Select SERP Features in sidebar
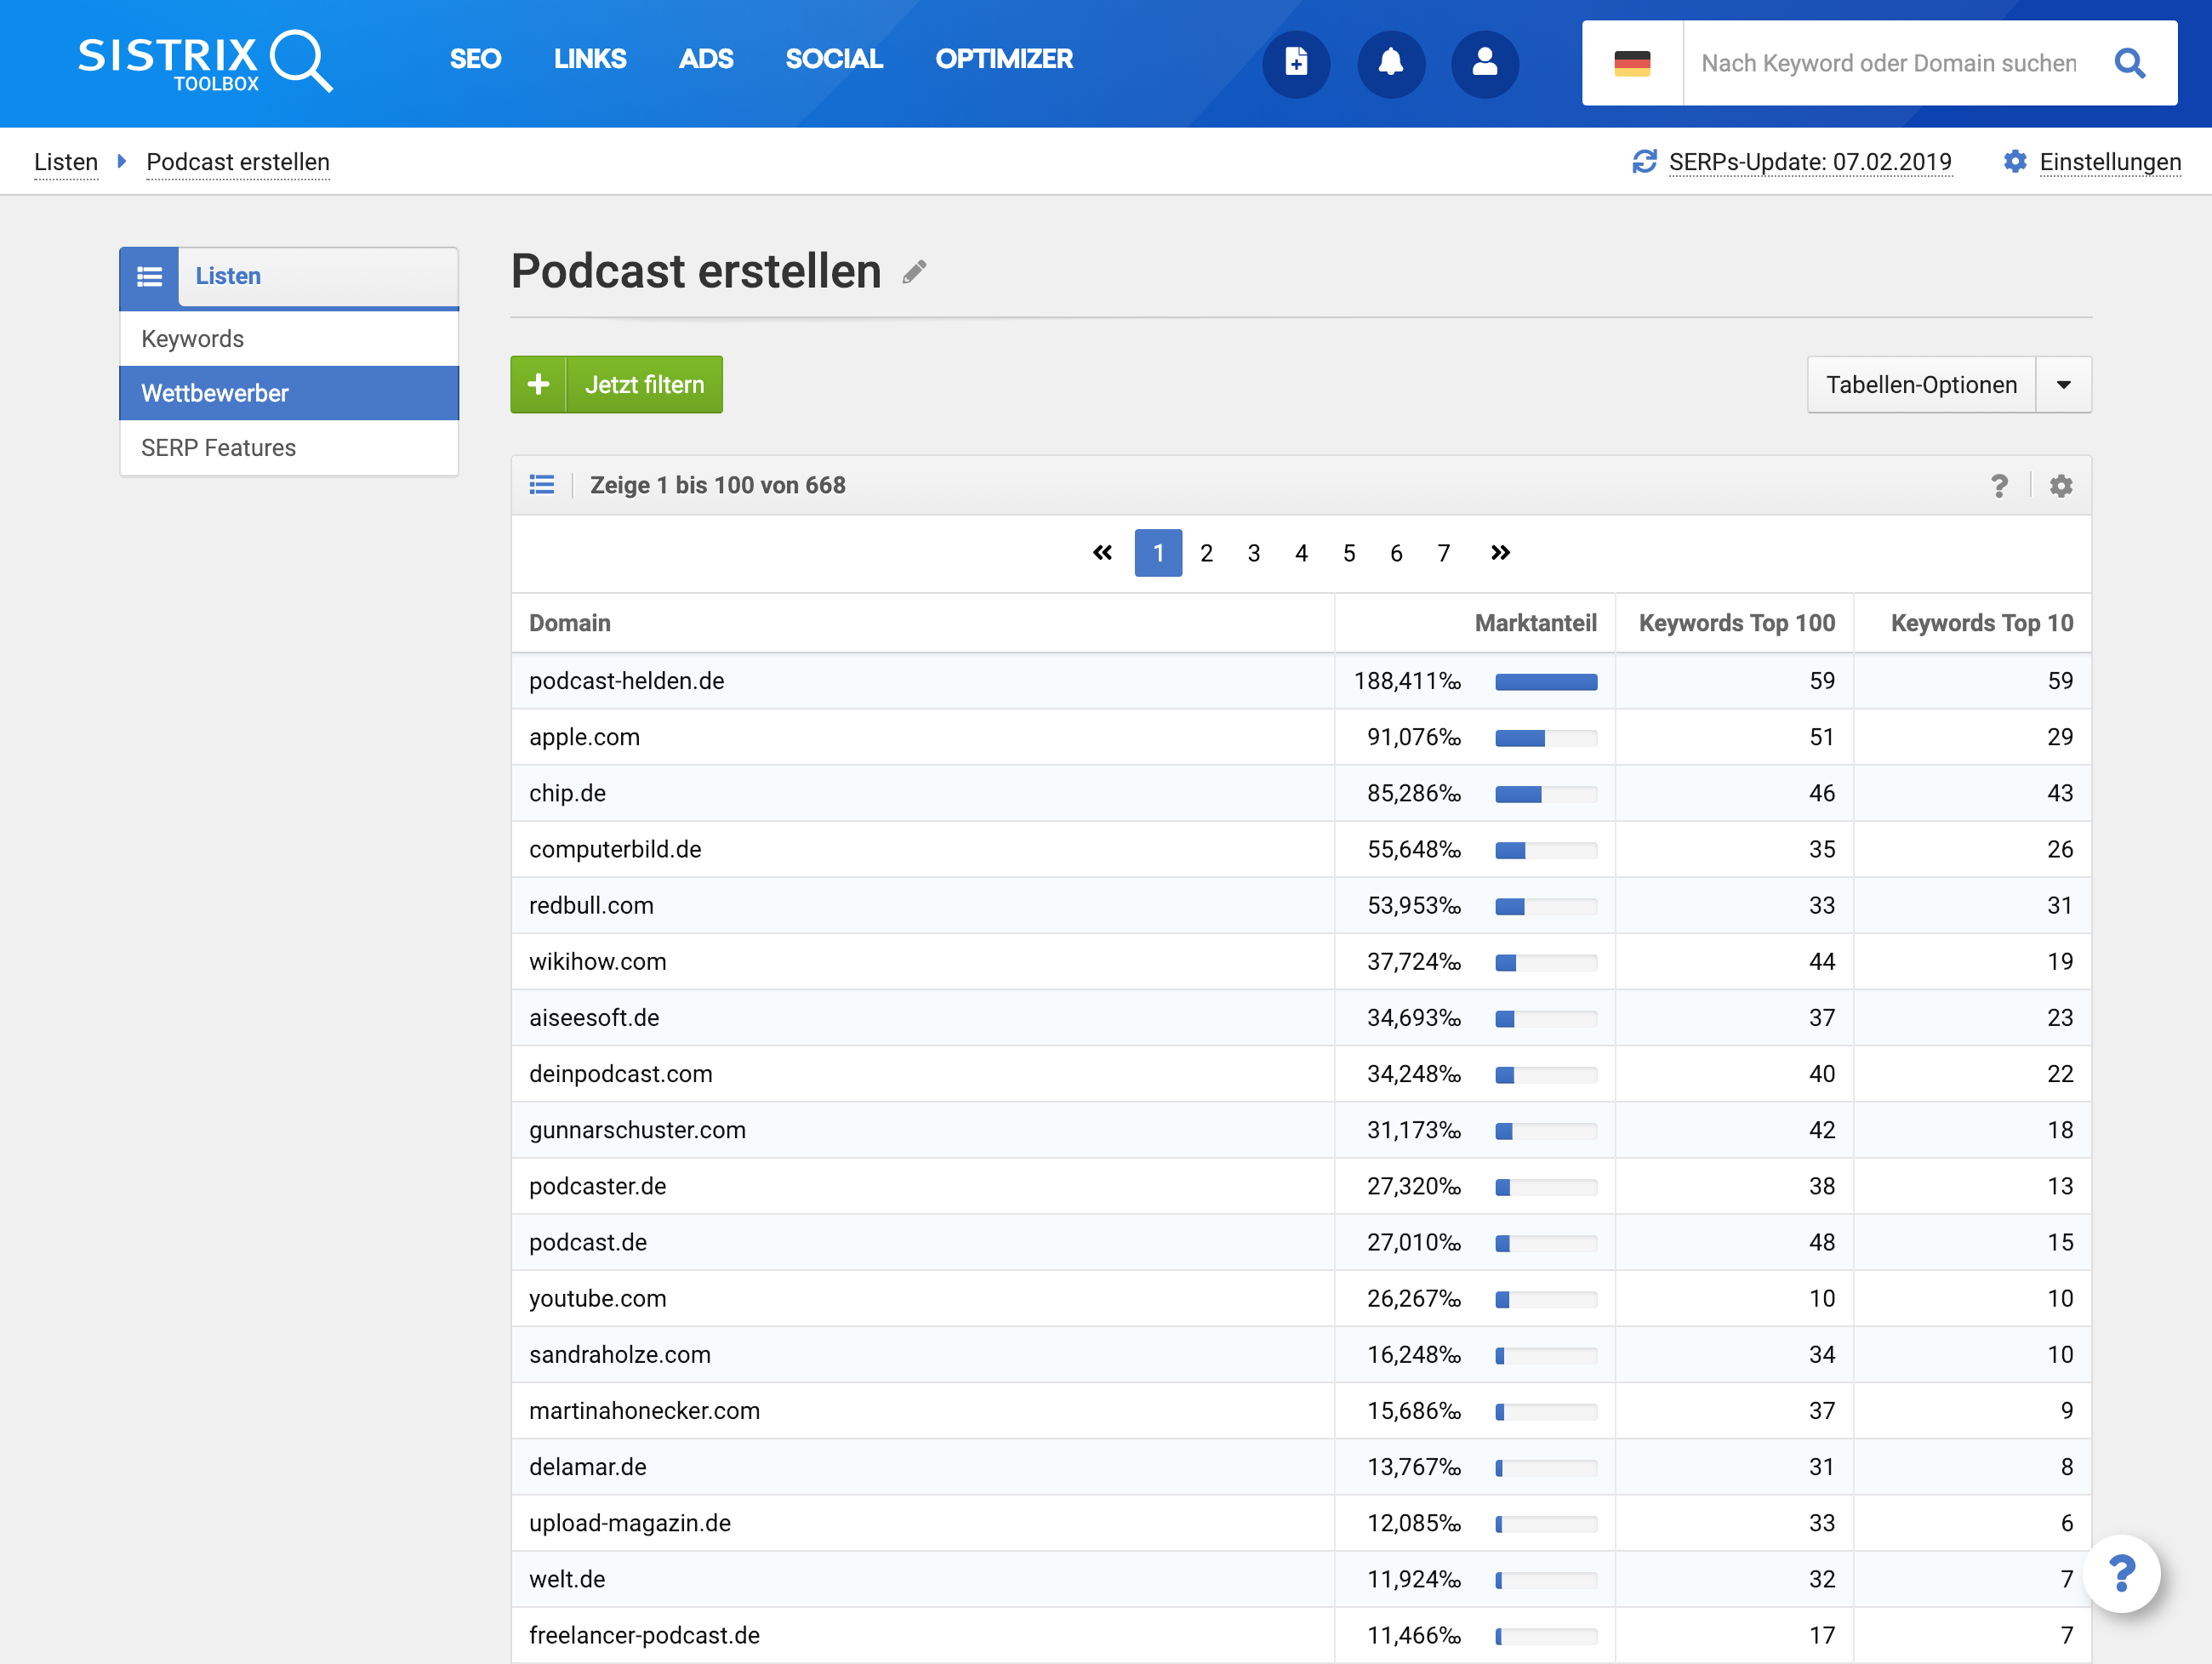Image resolution: width=2212 pixels, height=1664 pixels. 219,448
